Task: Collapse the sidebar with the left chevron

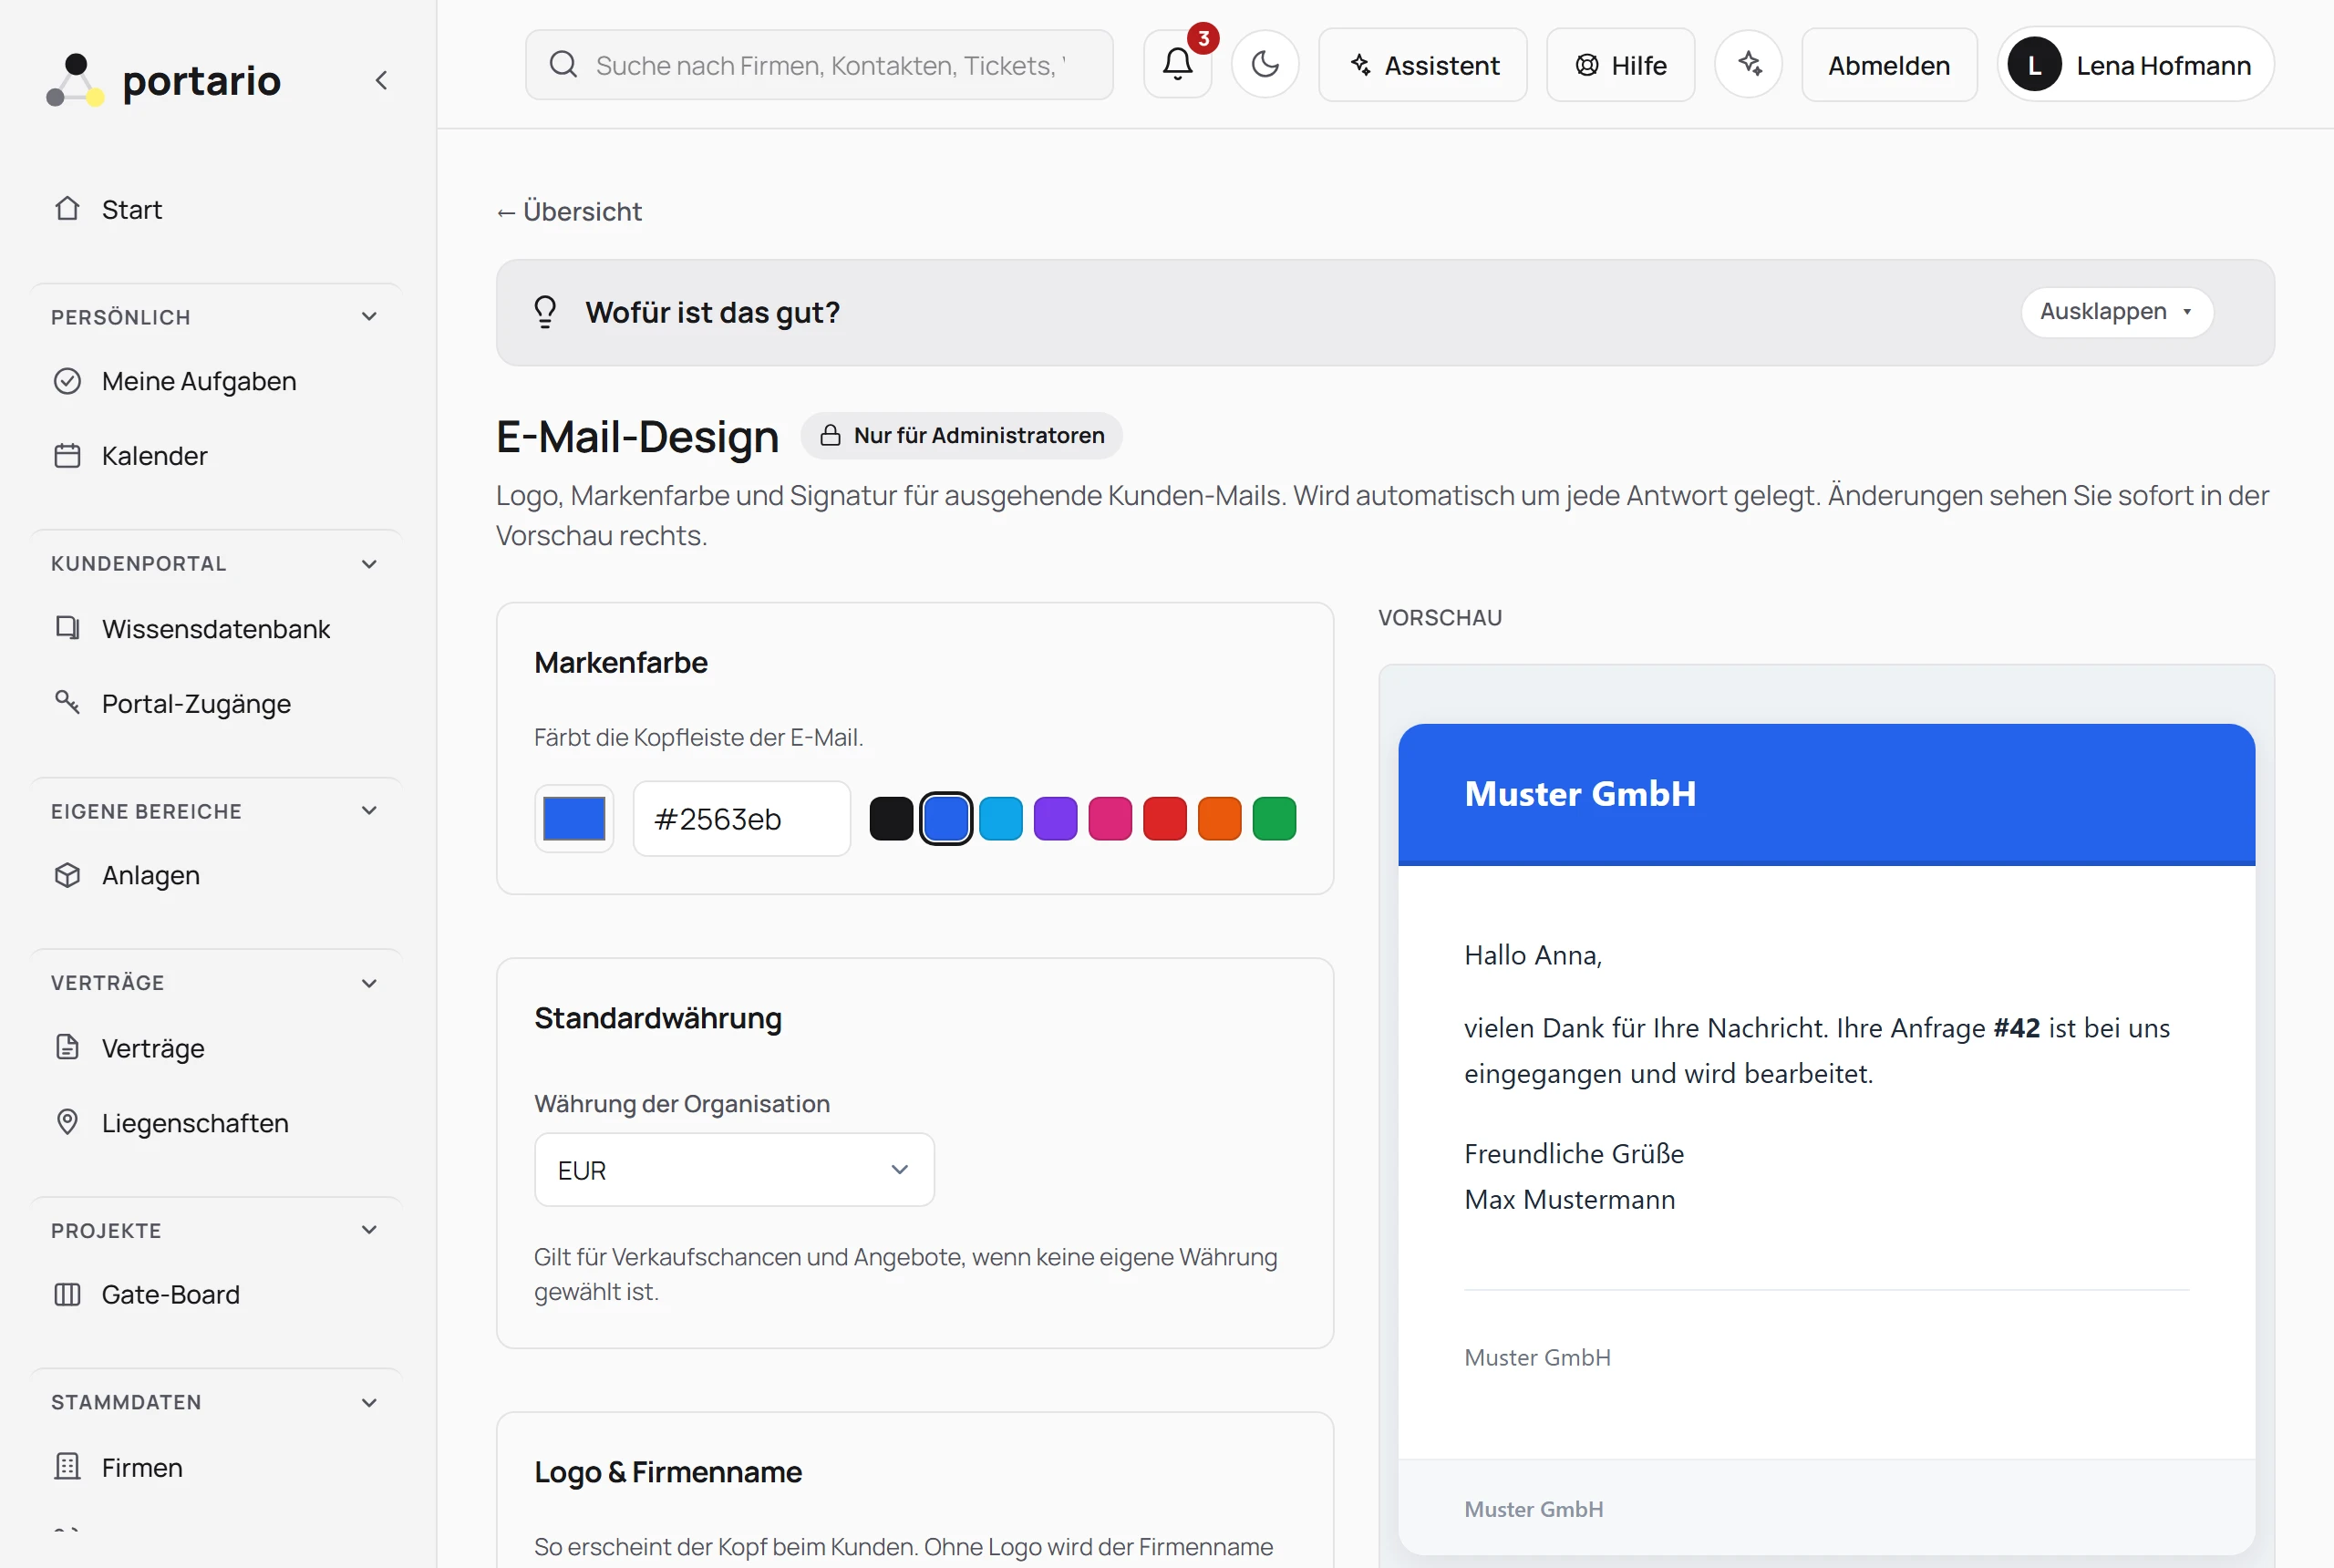Action: tap(381, 80)
